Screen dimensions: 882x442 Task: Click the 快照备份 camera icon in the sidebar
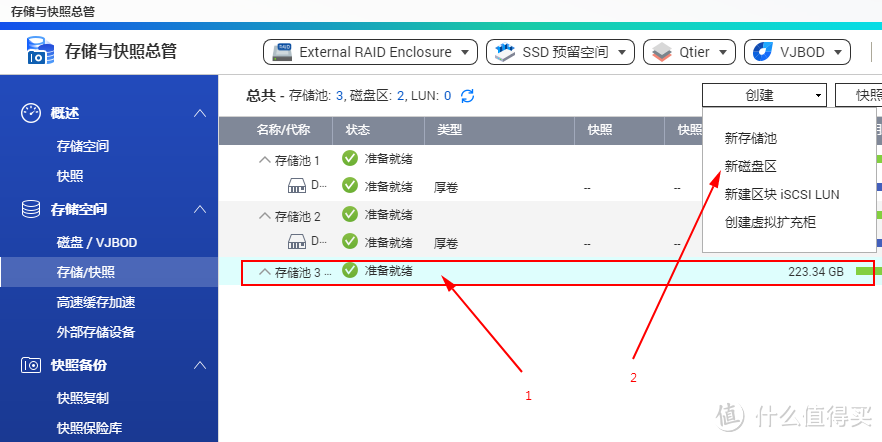(31, 366)
